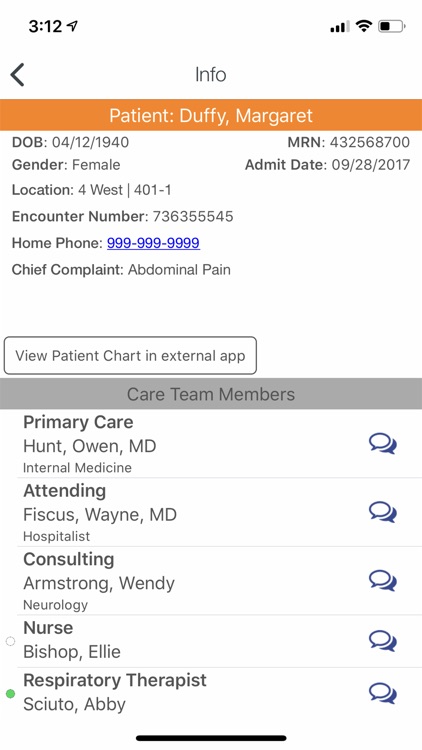Chat with respiratory therapist Sciuto, Abby
422x750 pixels.
tap(383, 694)
